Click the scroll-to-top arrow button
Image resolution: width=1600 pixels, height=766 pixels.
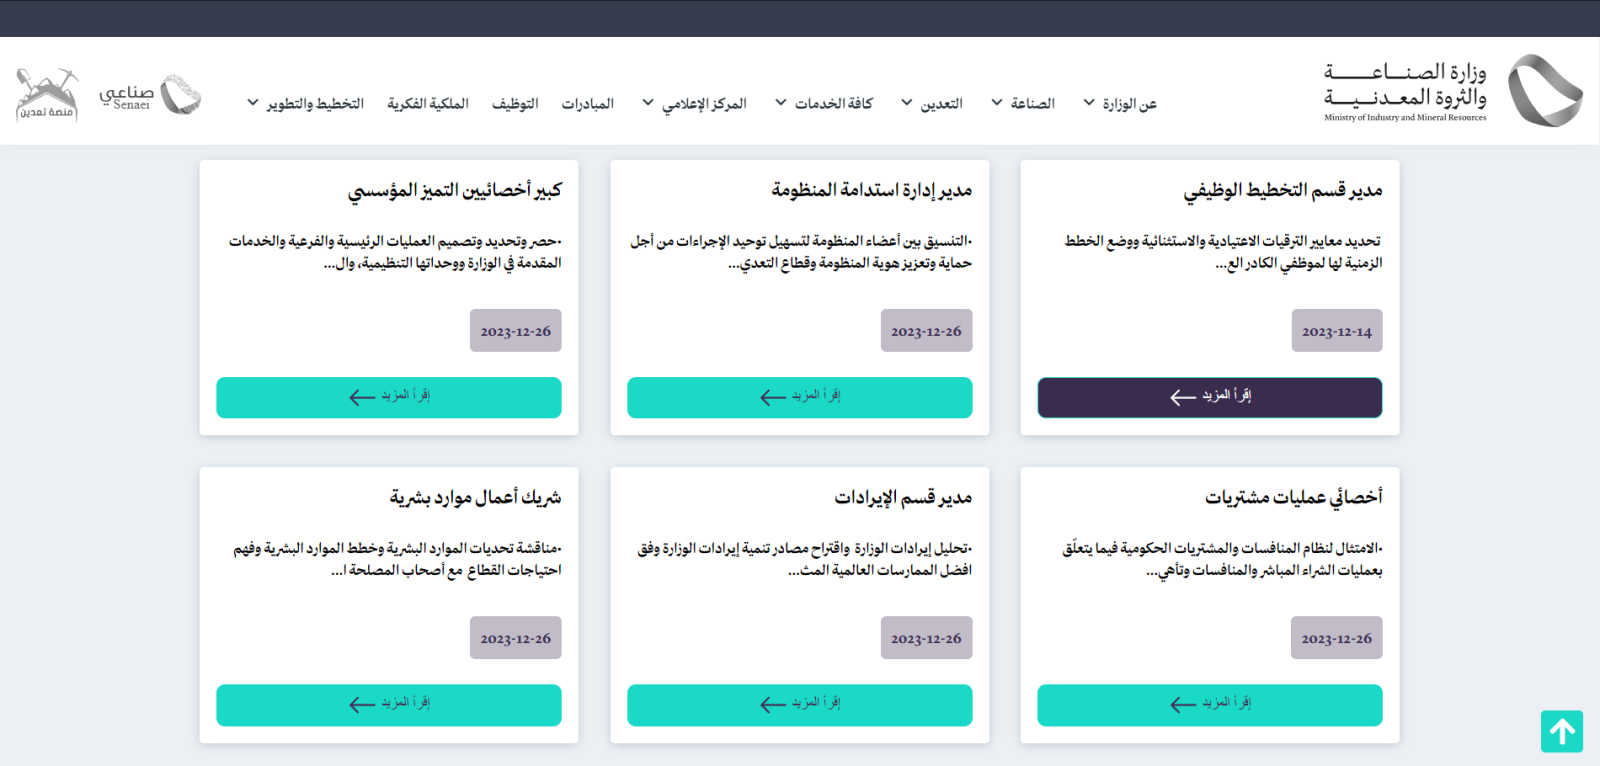pos(1561,731)
